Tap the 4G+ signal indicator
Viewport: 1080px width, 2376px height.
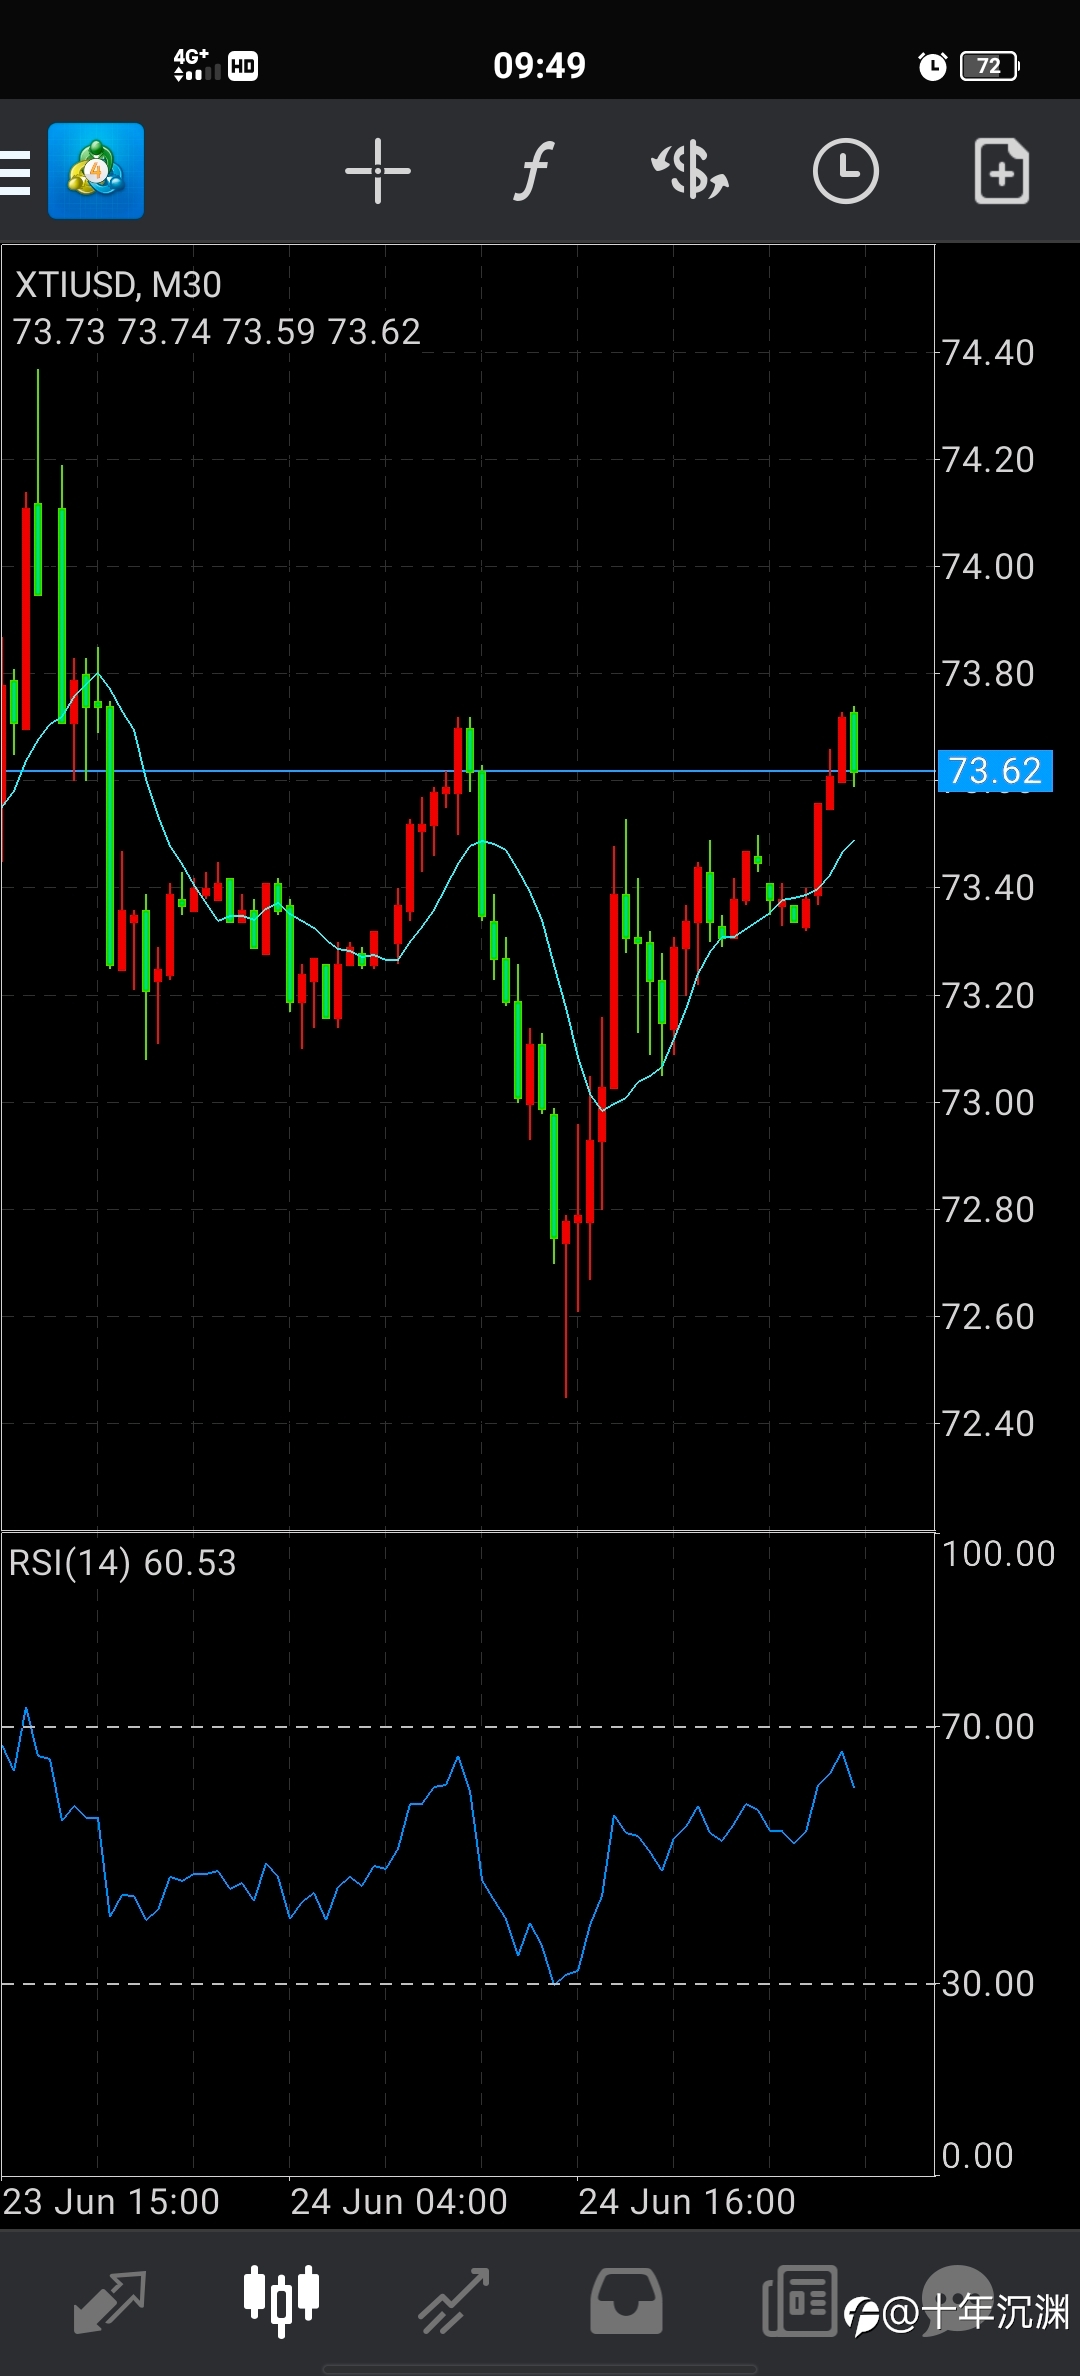coord(196,65)
